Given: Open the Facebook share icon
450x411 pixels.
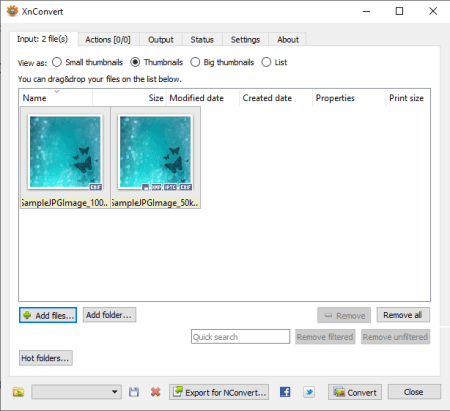Looking at the screenshot, I should [285, 392].
